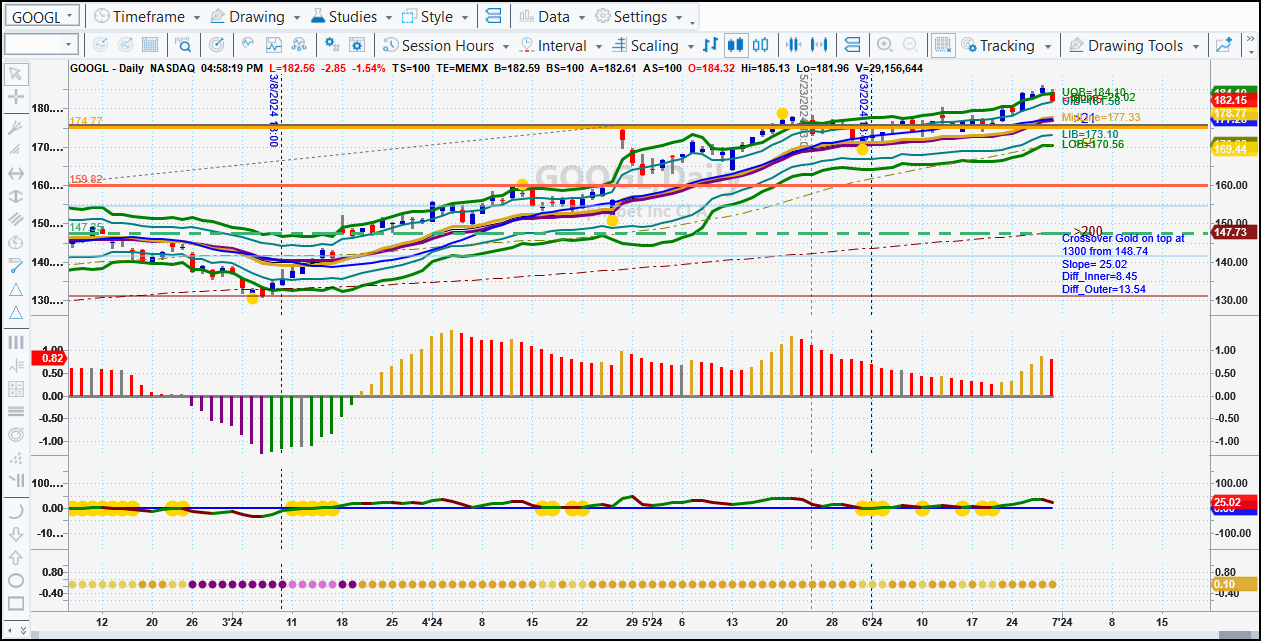Screen dimensions: 1261x641
Task: Click the narrow candle spacing icon
Action: point(795,45)
